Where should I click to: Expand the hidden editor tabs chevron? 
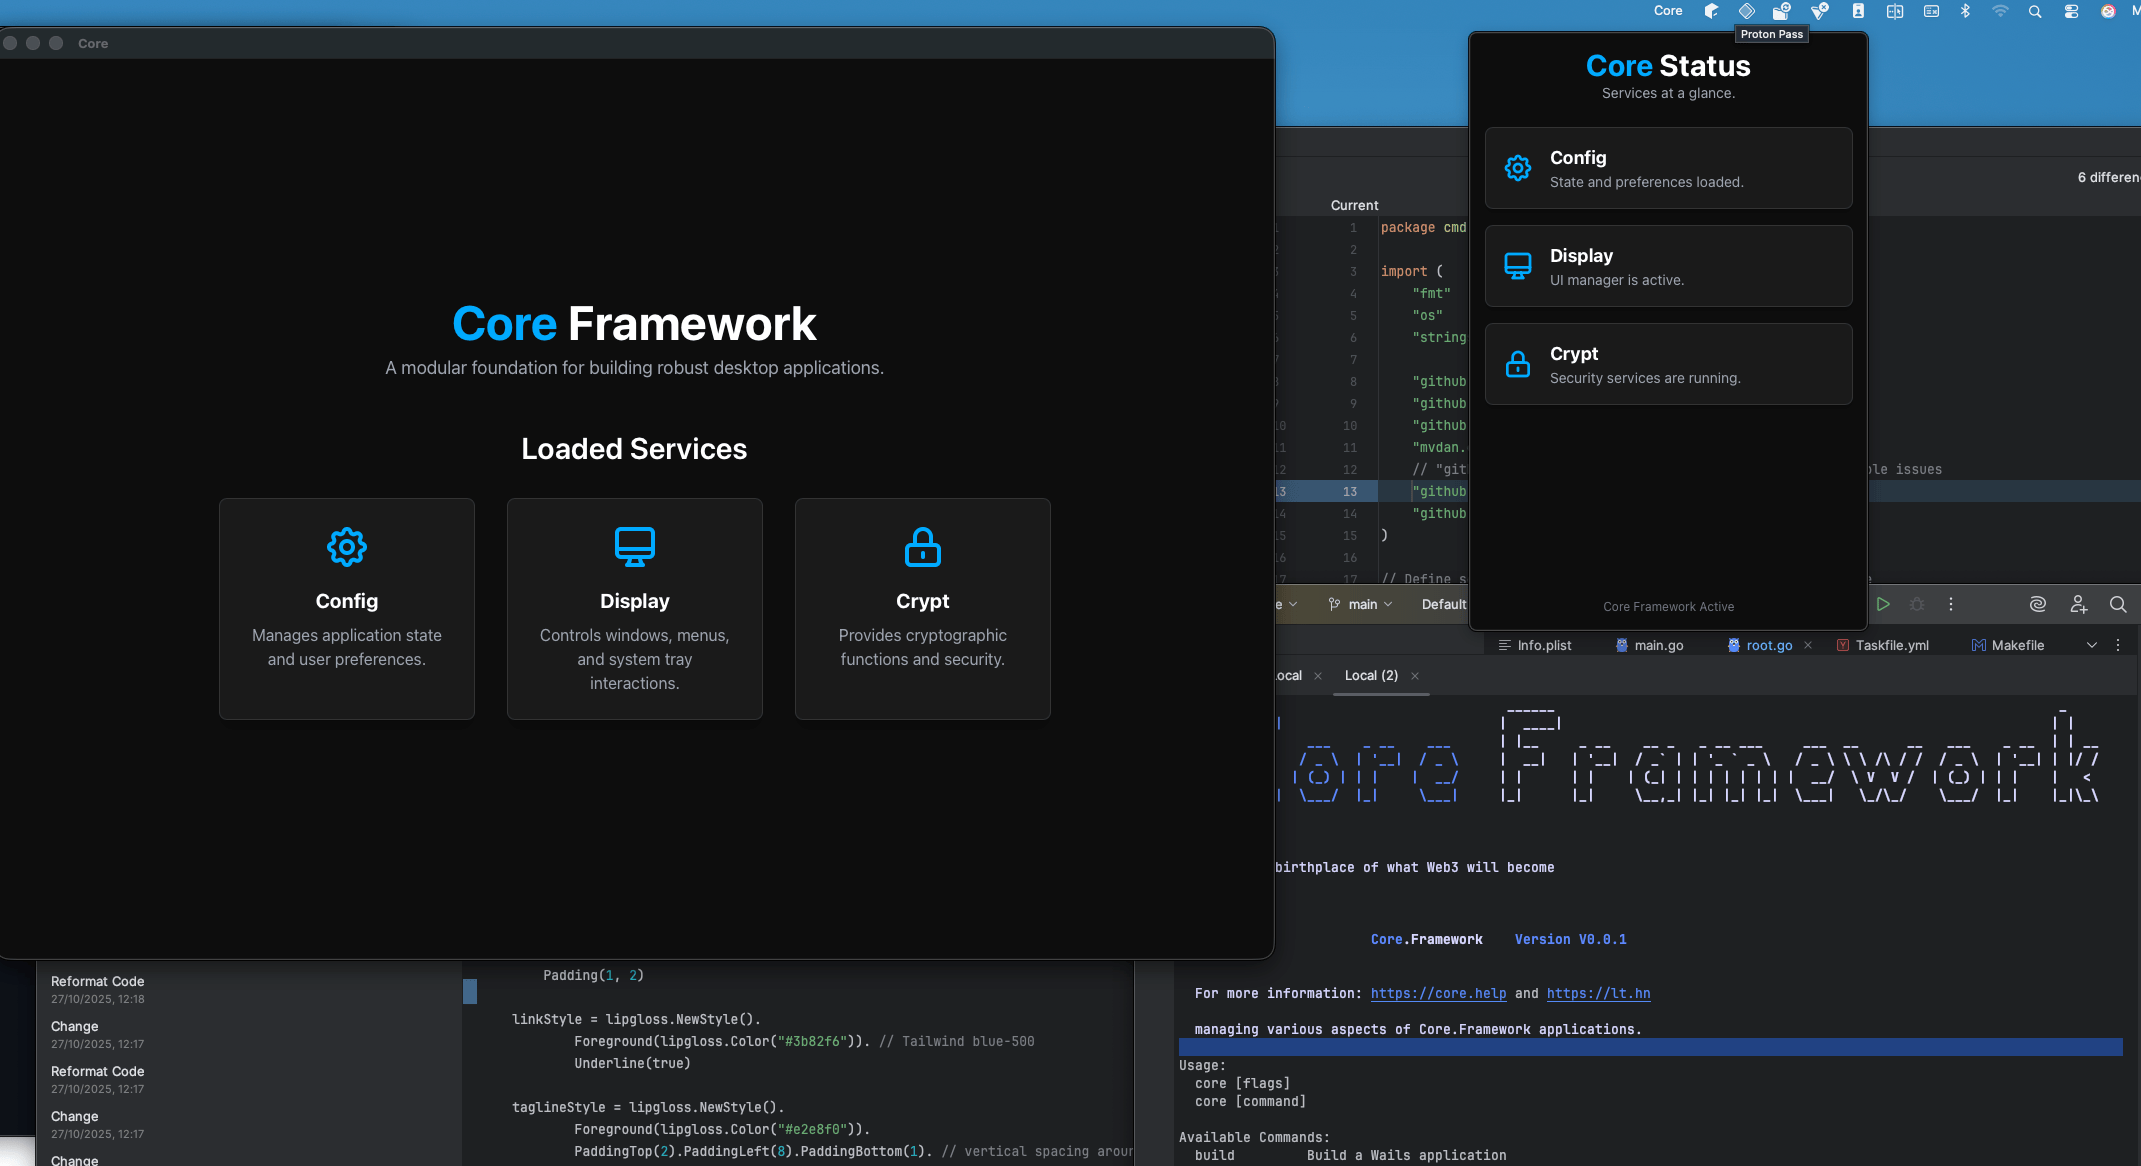pyautogui.click(x=2091, y=645)
